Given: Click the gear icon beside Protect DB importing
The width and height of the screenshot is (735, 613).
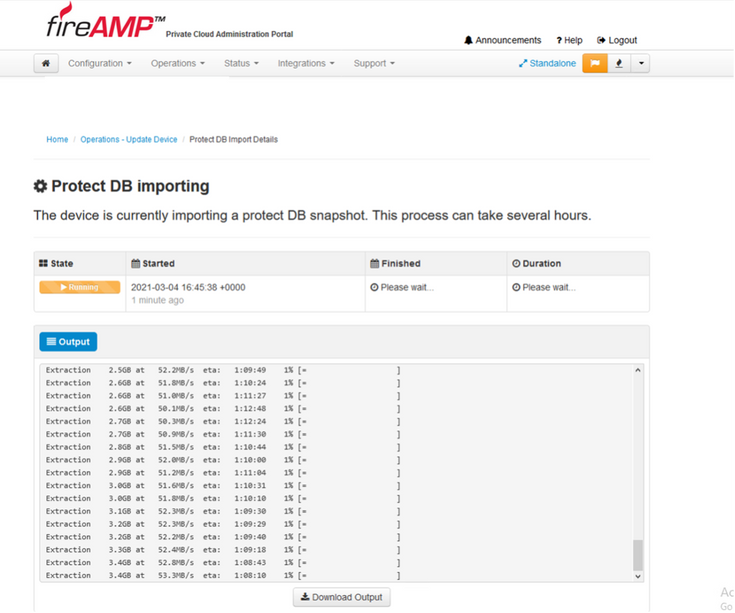Looking at the screenshot, I should pyautogui.click(x=40, y=186).
